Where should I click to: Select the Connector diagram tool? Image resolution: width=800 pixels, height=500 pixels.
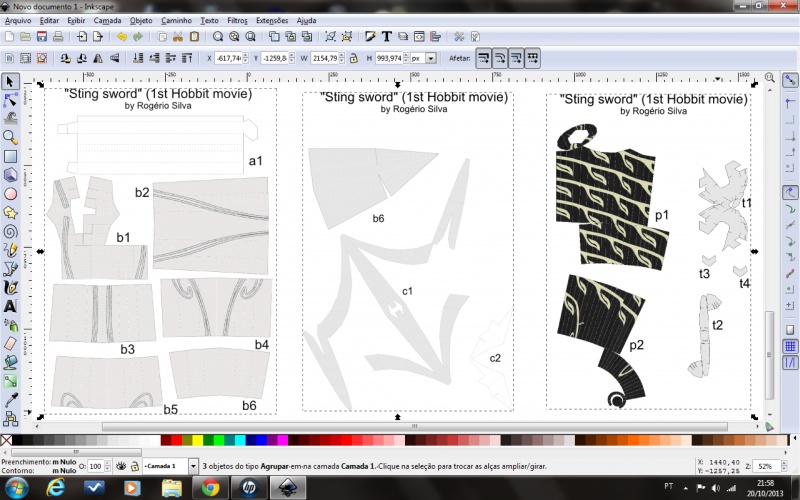coord(10,419)
